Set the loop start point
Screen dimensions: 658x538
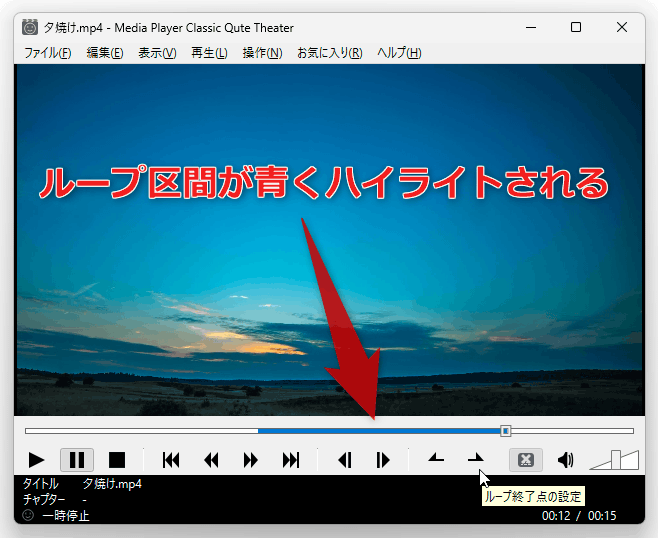pyautogui.click(x=436, y=459)
